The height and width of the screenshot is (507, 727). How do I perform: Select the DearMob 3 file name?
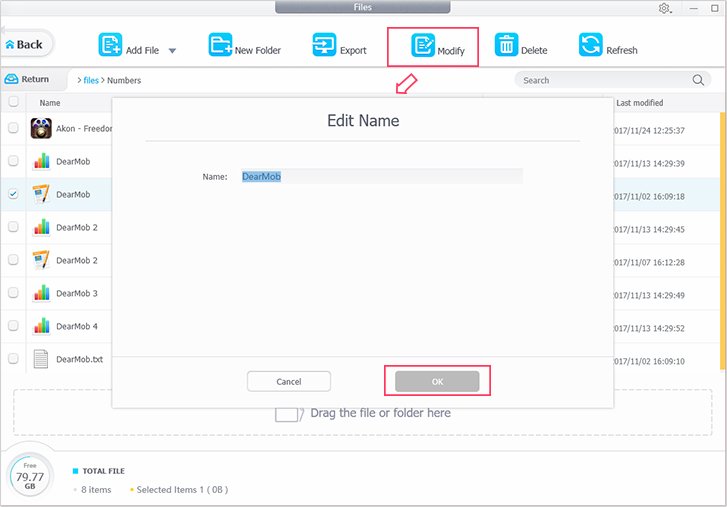tap(77, 293)
